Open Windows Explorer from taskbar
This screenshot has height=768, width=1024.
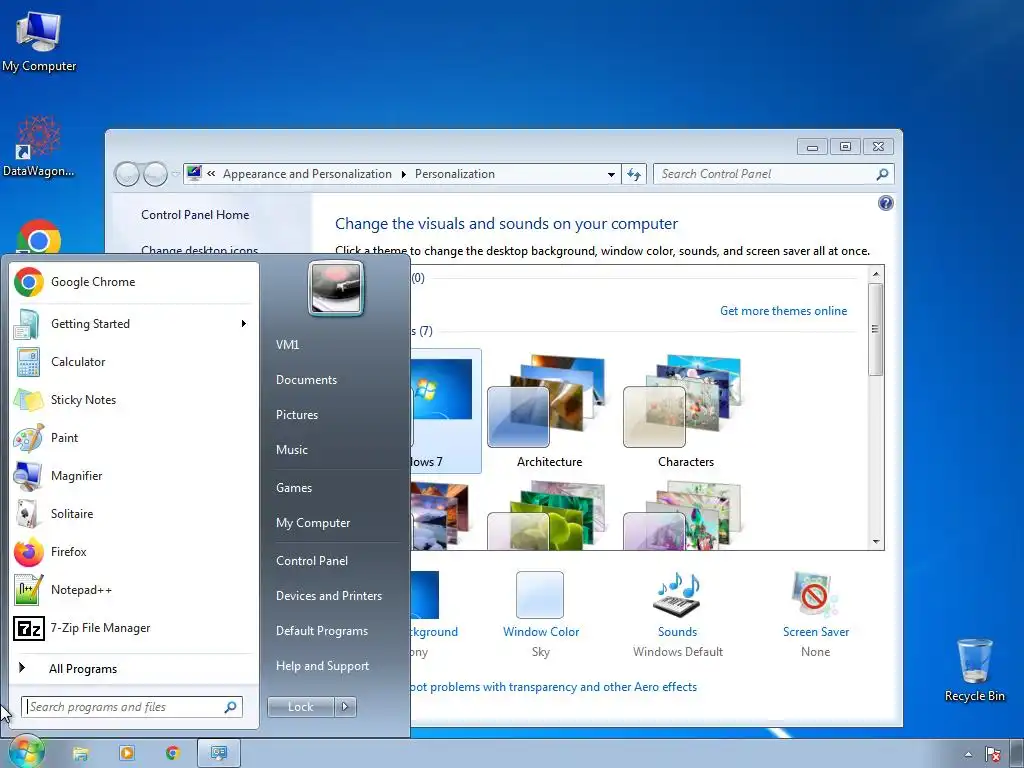pyautogui.click(x=80, y=754)
